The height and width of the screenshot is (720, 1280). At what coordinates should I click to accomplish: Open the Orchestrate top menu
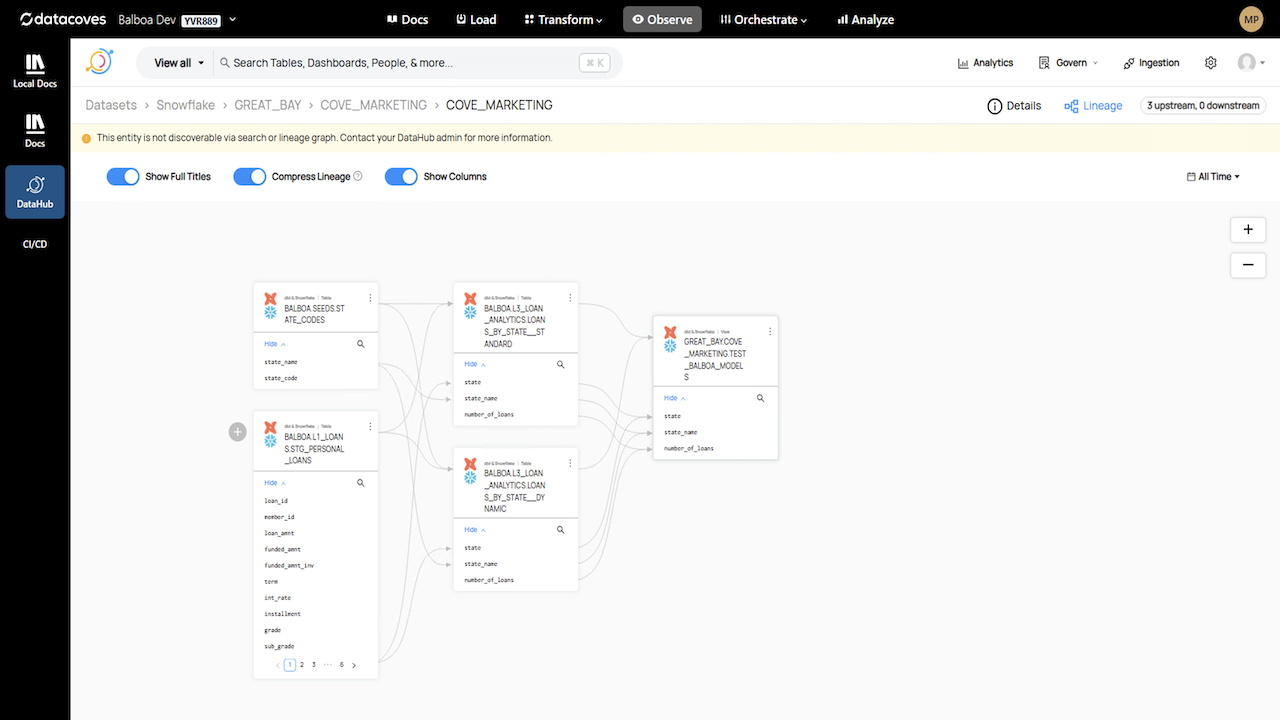[764, 19]
